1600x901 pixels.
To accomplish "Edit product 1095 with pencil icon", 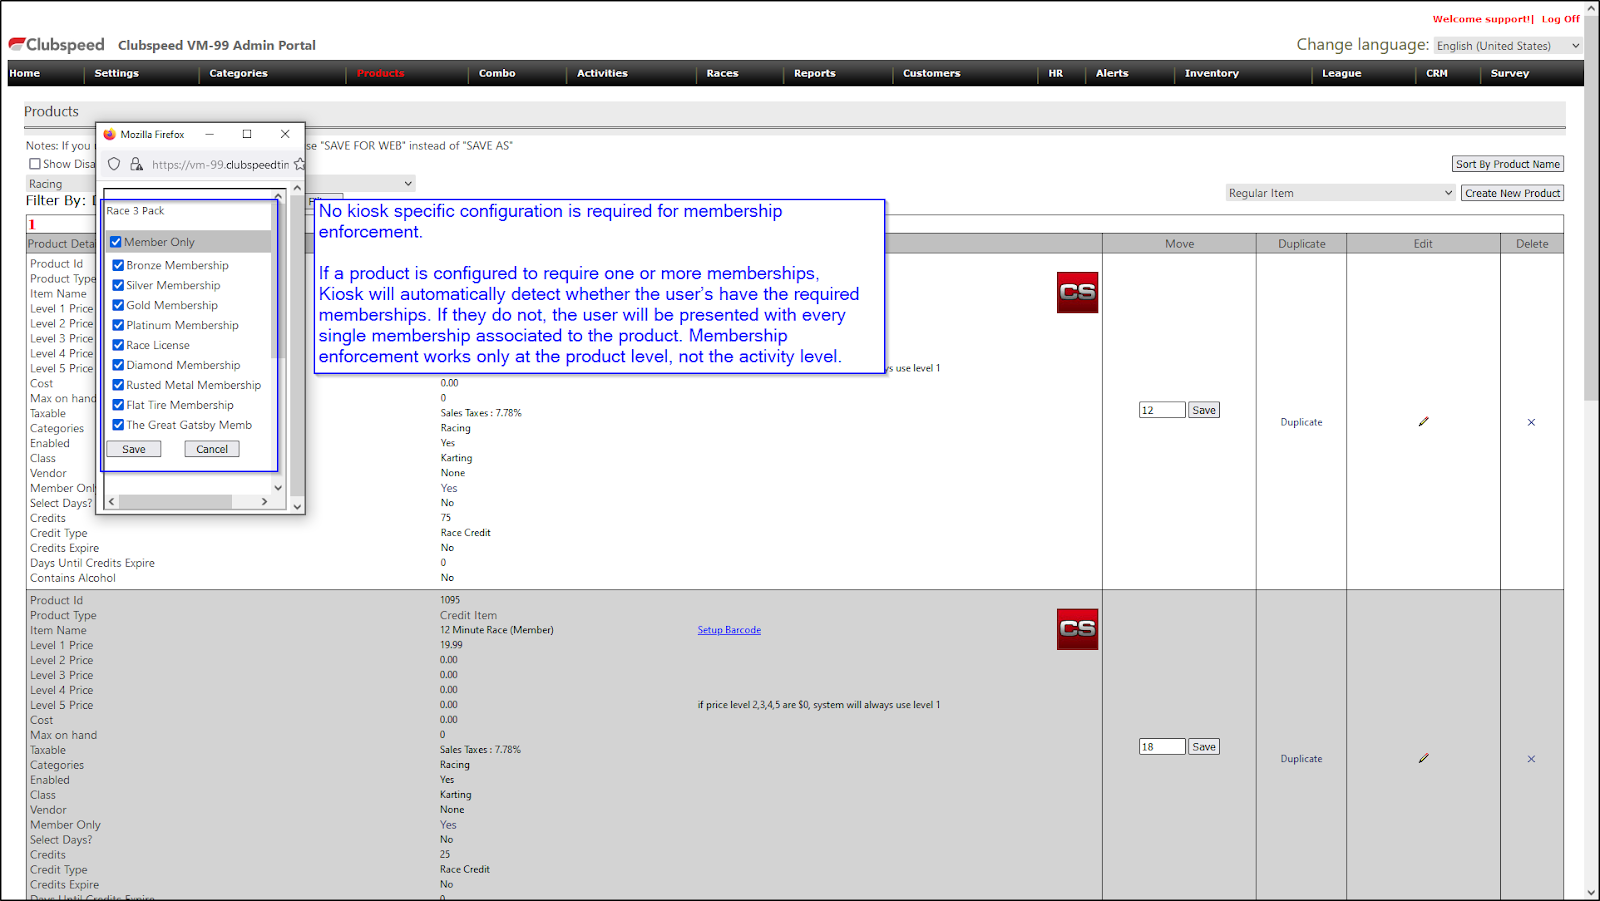I will [1423, 759].
